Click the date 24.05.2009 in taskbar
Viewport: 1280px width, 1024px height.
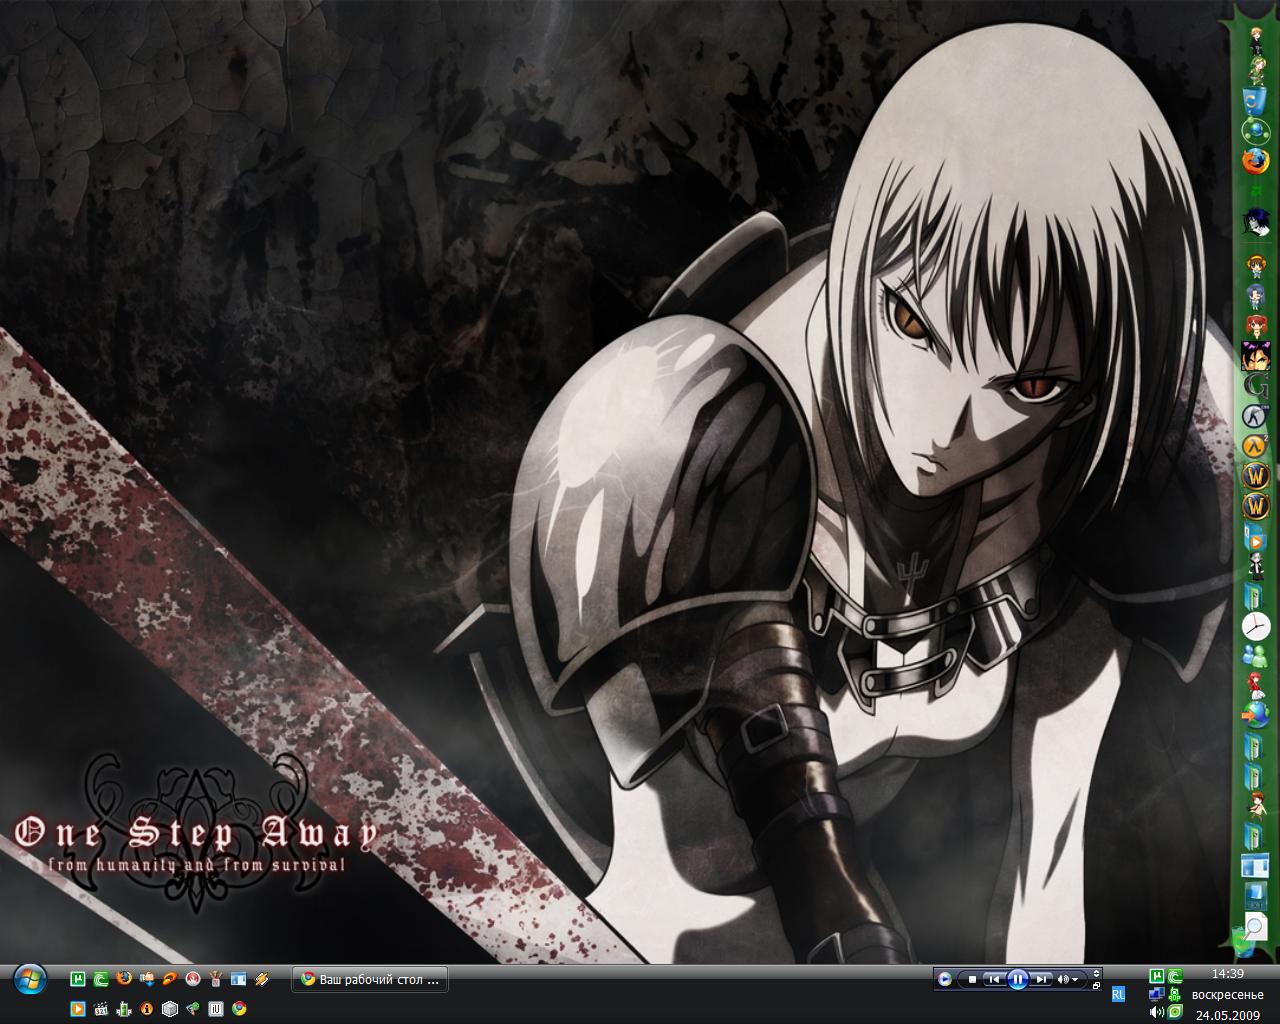pos(1228,1015)
